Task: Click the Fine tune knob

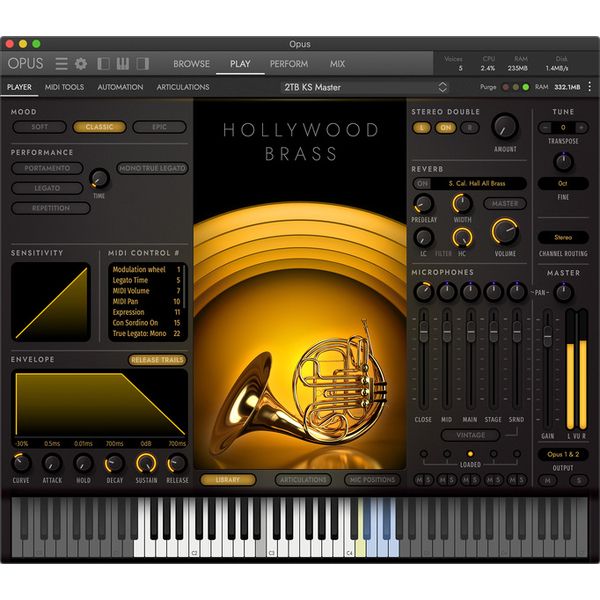Action: tap(563, 162)
